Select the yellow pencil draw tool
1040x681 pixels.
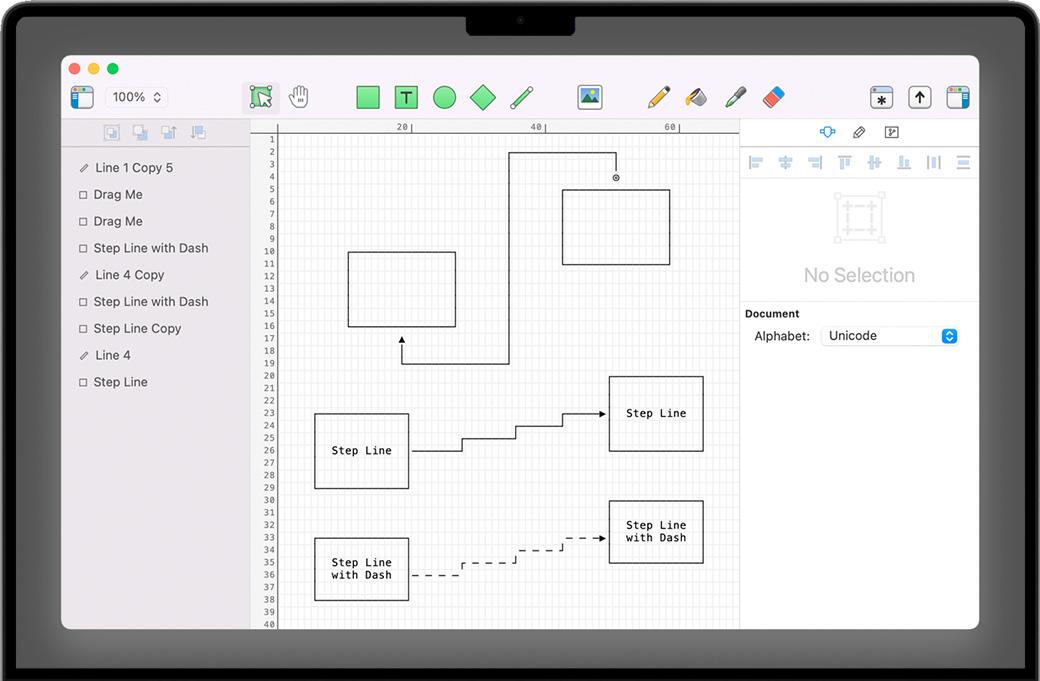tap(659, 97)
